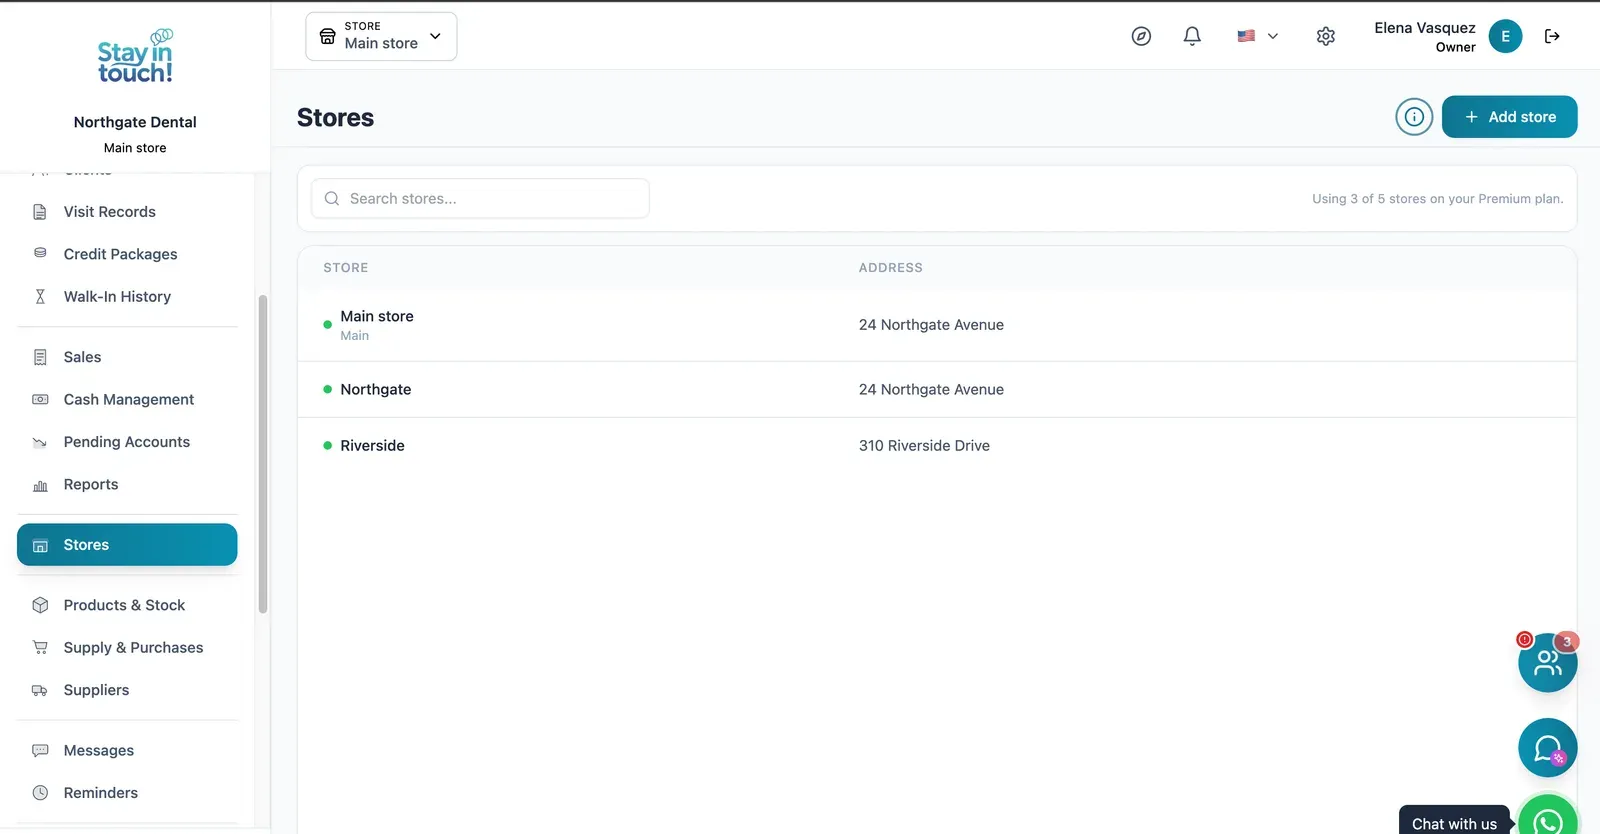Click the STORE column header
This screenshot has height=834, width=1600.
pyautogui.click(x=346, y=268)
